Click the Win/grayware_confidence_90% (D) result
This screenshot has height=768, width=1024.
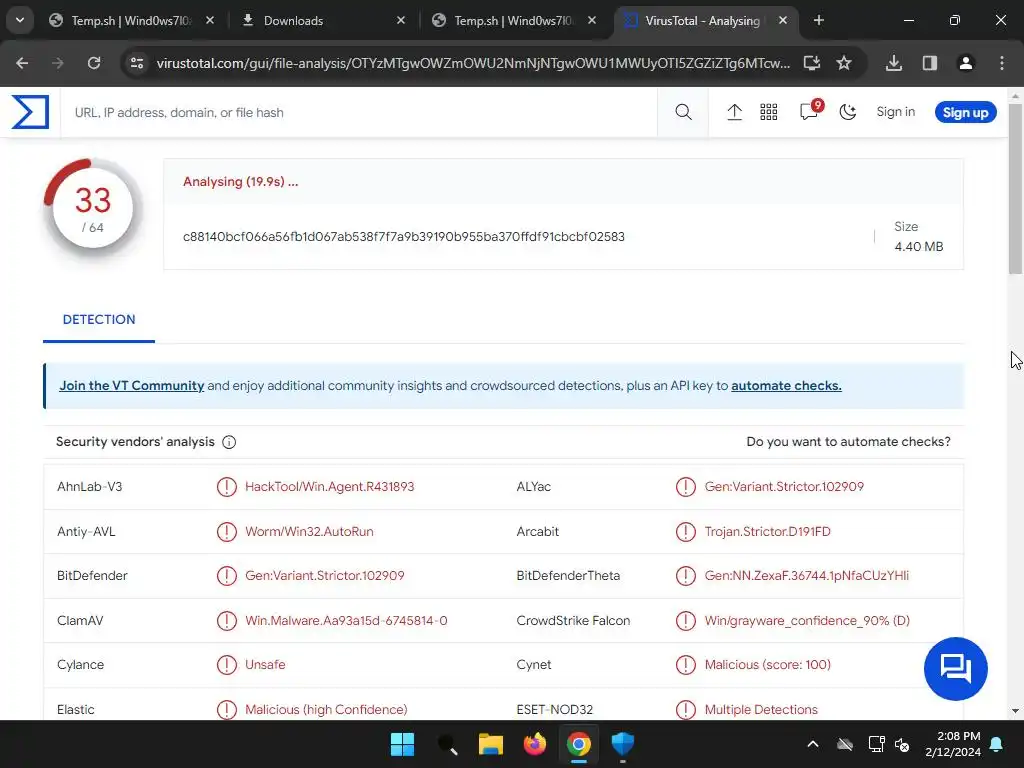coord(807,621)
